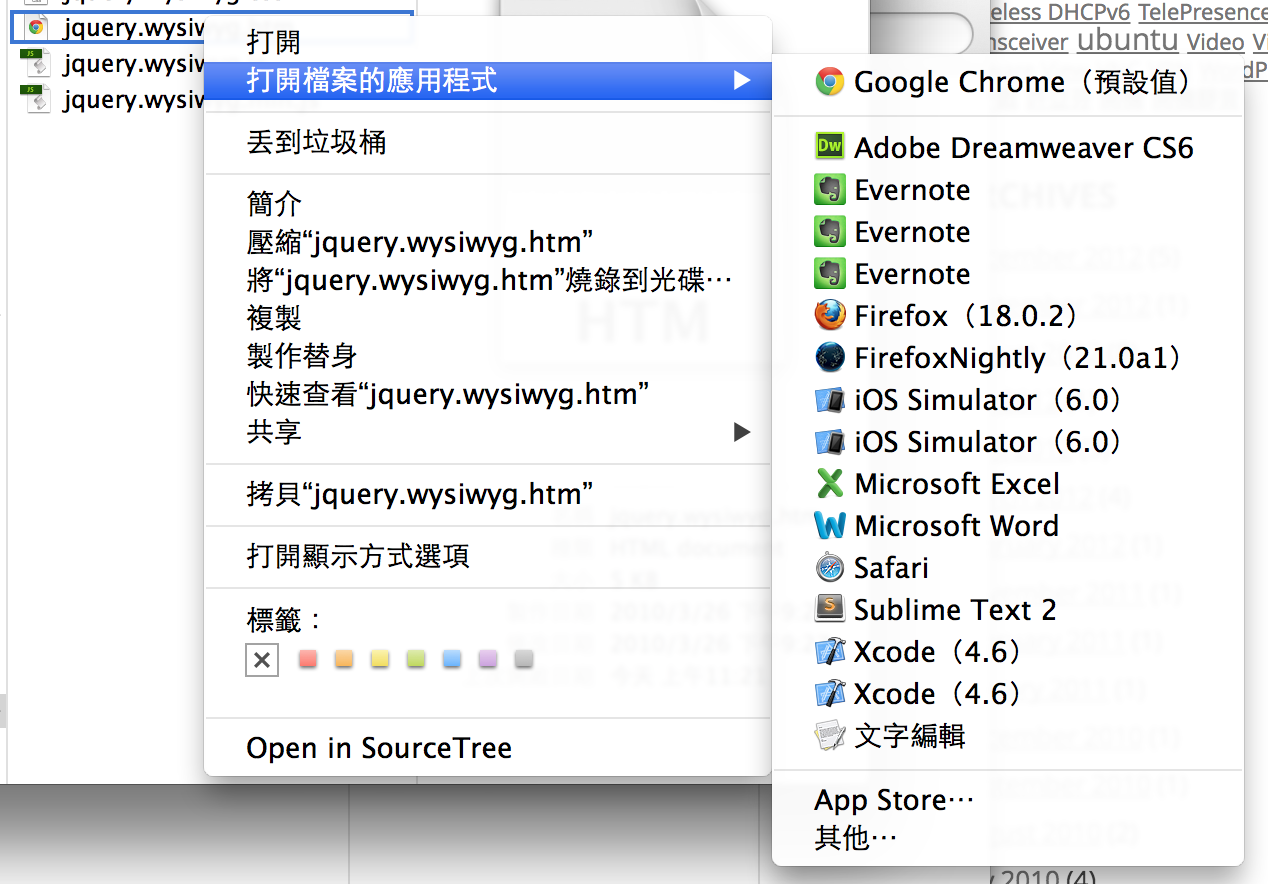Choose 丟到垃圾桶 to trash the file
This screenshot has height=884, width=1268.
click(488, 143)
